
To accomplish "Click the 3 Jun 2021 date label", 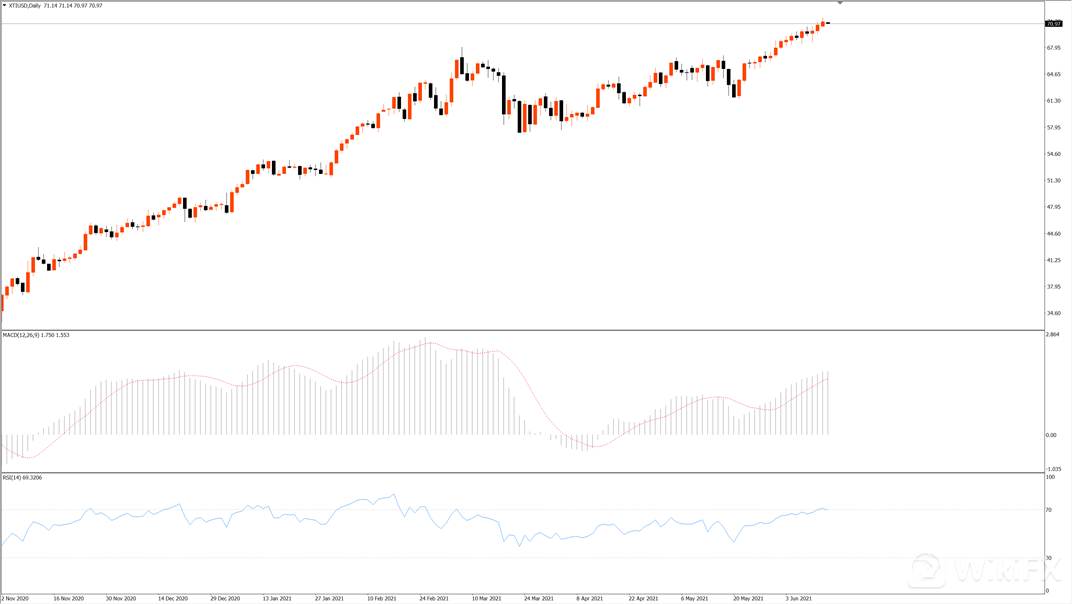I will pos(800,598).
